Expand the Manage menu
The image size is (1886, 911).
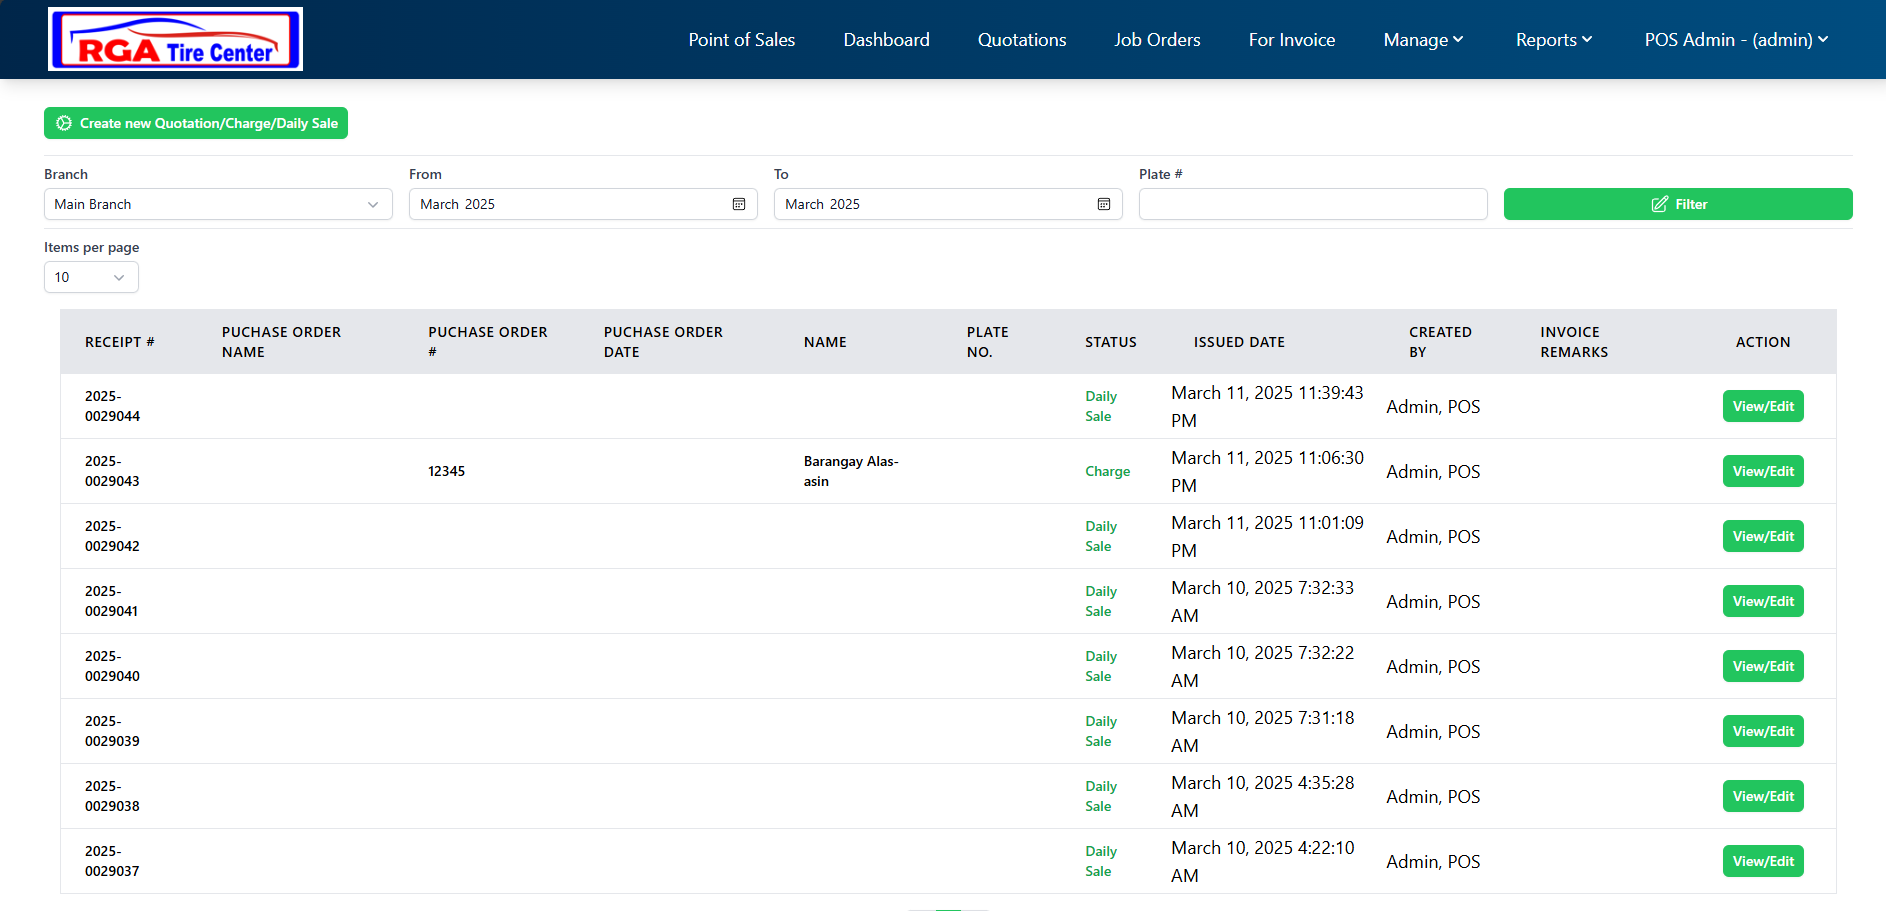pyautogui.click(x=1423, y=40)
